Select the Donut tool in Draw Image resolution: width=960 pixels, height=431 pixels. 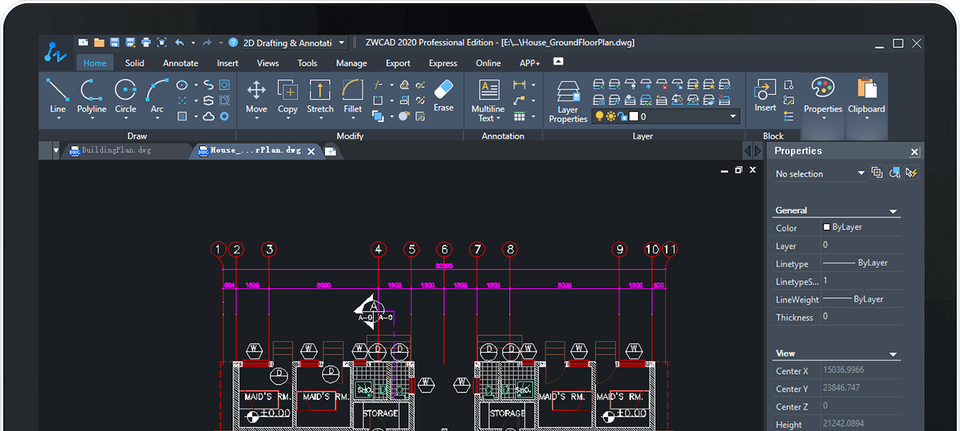[225, 116]
